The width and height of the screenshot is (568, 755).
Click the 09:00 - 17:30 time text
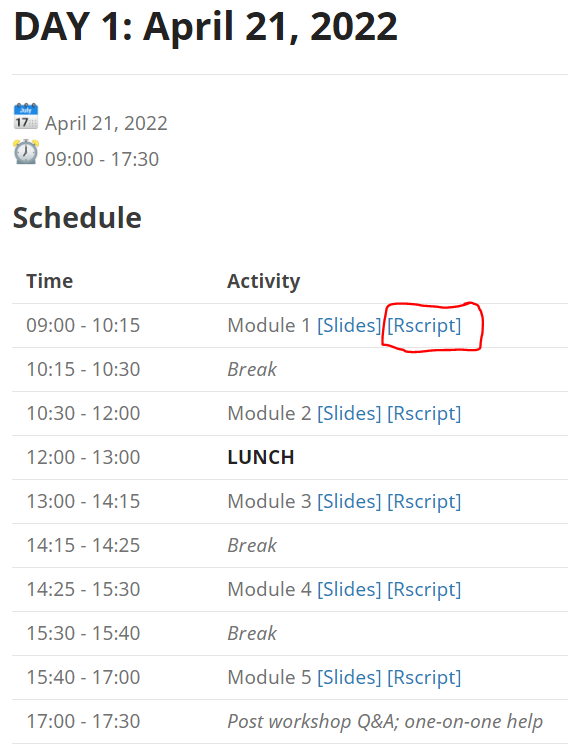pyautogui.click(x=102, y=159)
